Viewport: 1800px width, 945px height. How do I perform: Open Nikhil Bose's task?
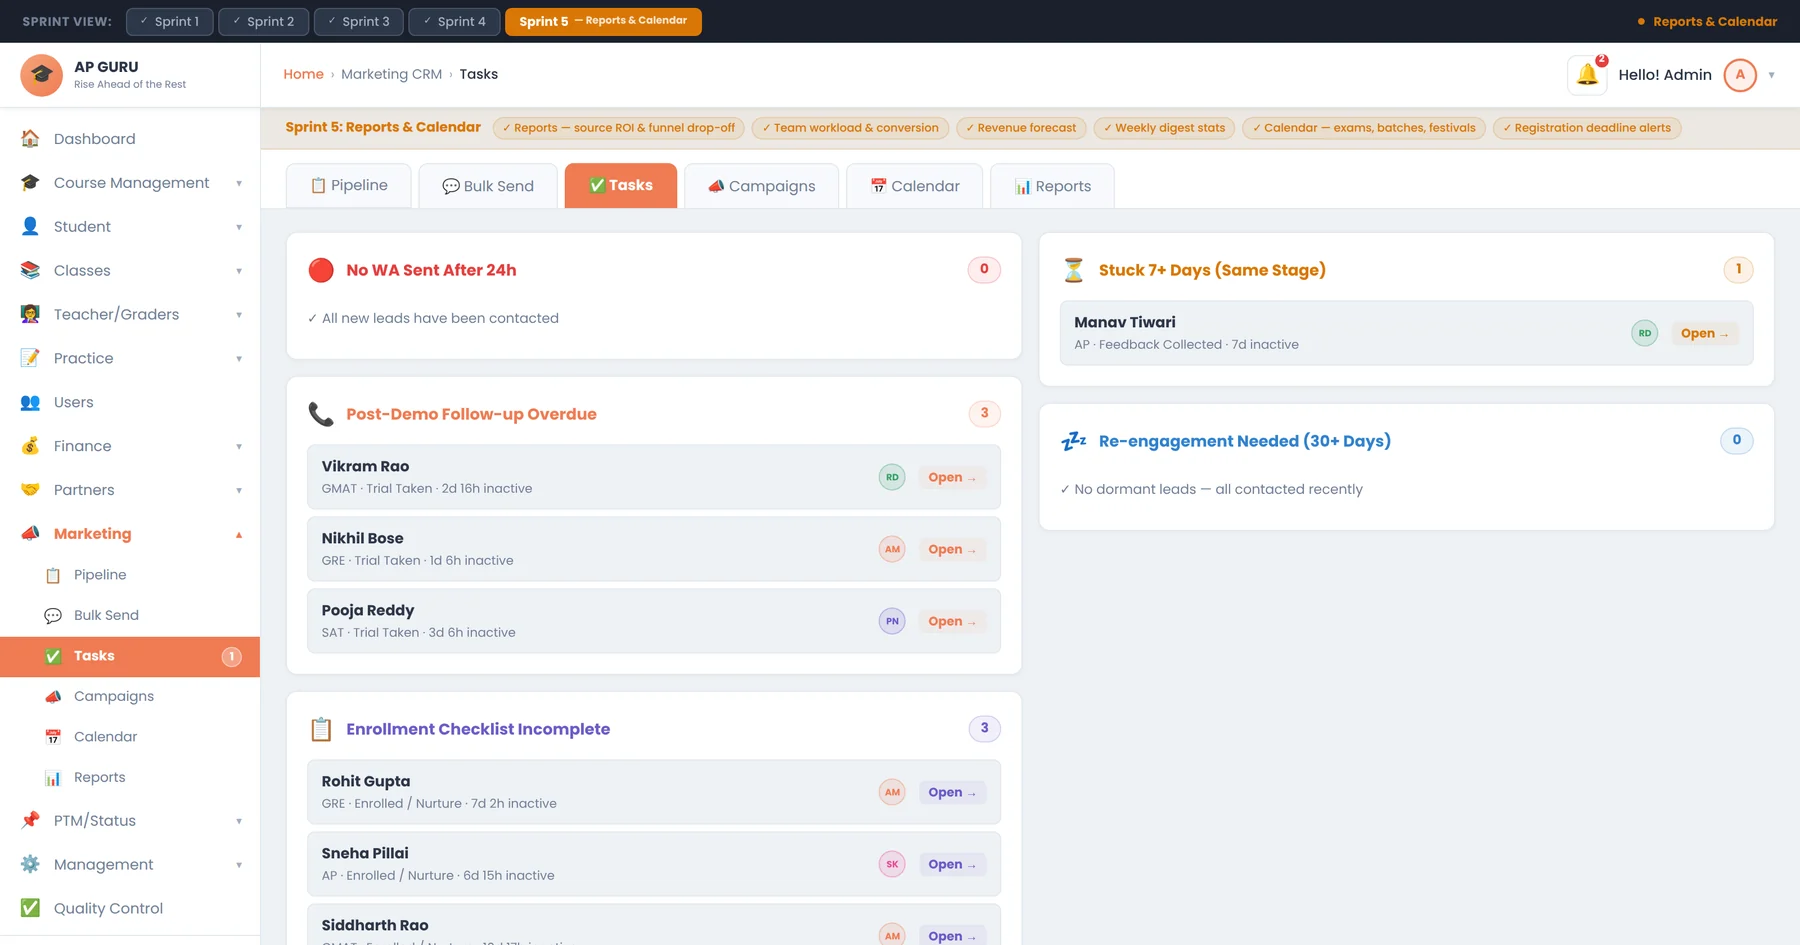pos(952,550)
